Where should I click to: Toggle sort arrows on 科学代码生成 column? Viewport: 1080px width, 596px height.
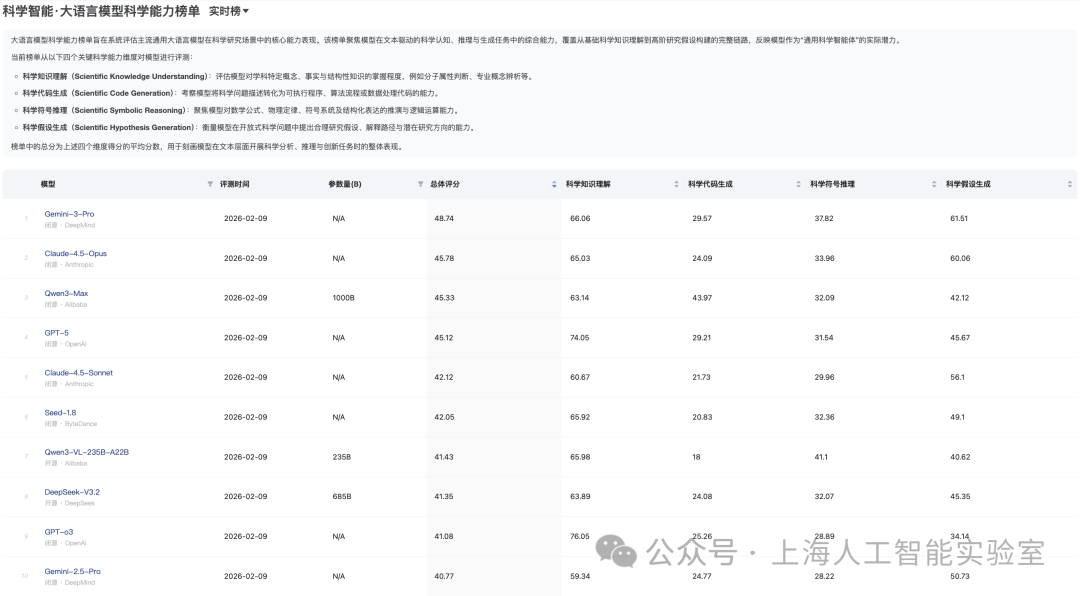800,184
